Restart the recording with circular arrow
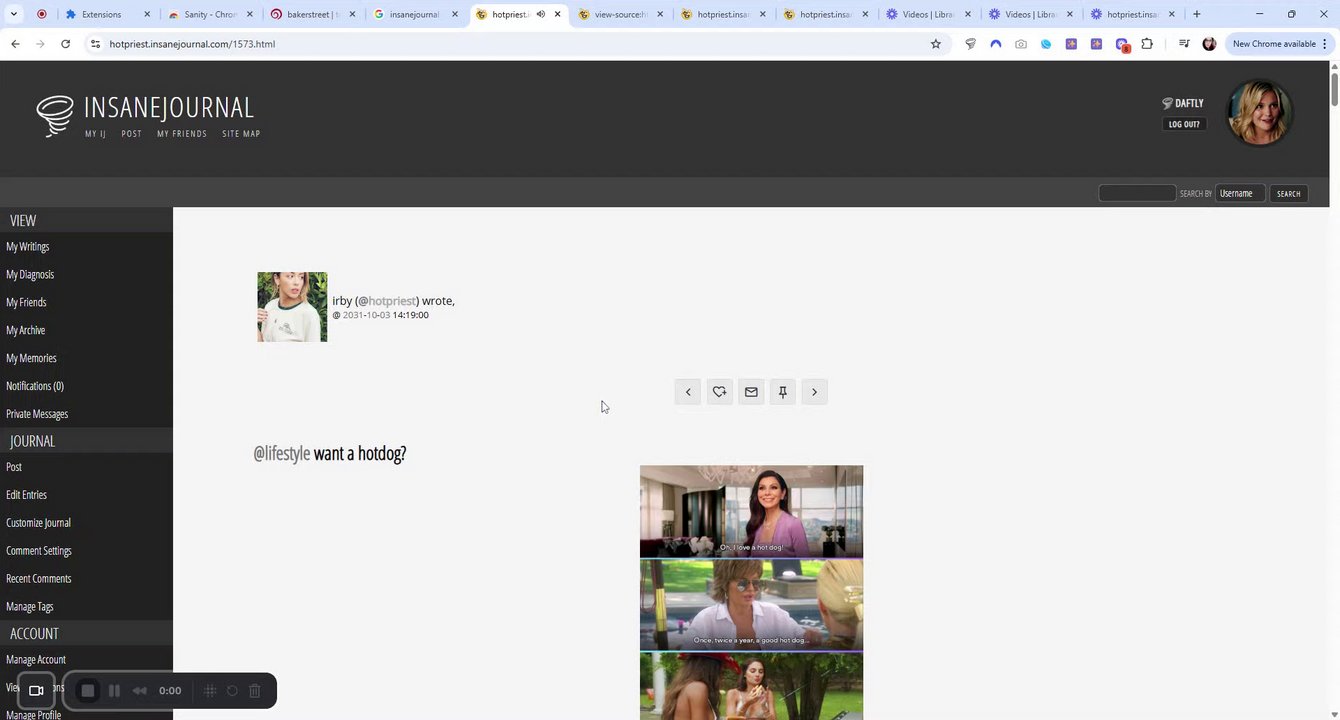 (x=232, y=690)
